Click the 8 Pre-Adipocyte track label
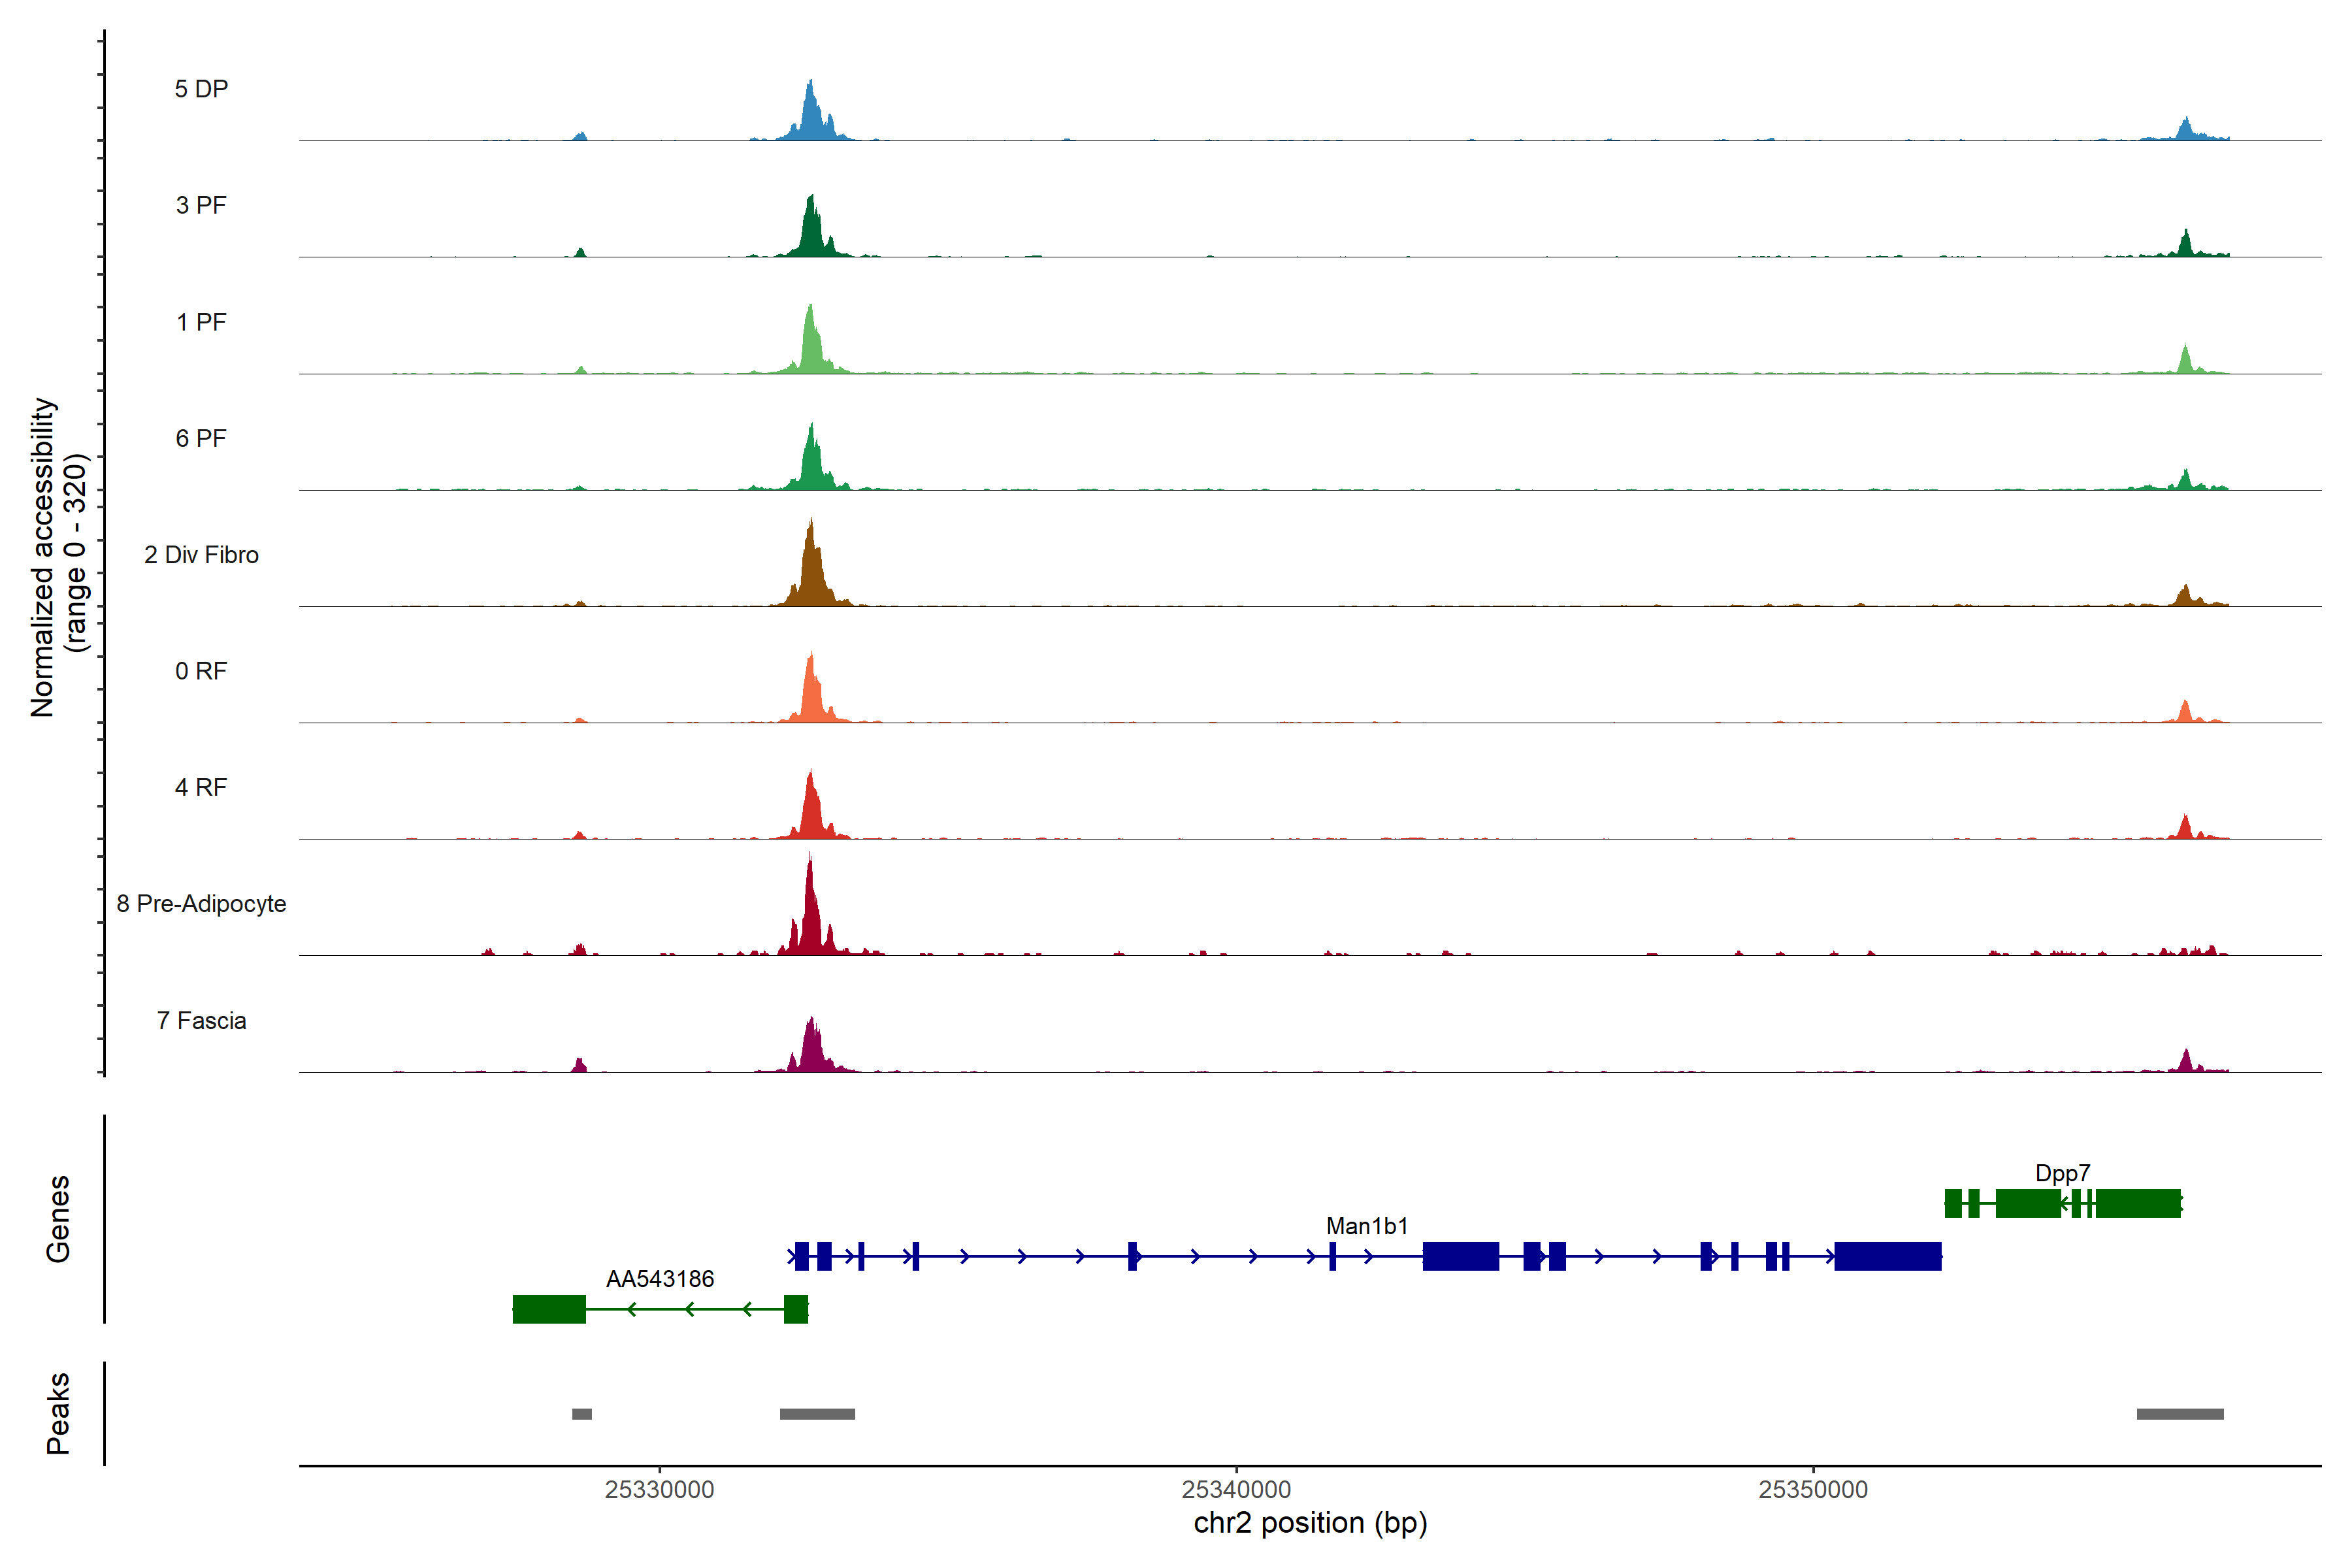The height and width of the screenshot is (1568, 2352). (x=201, y=904)
